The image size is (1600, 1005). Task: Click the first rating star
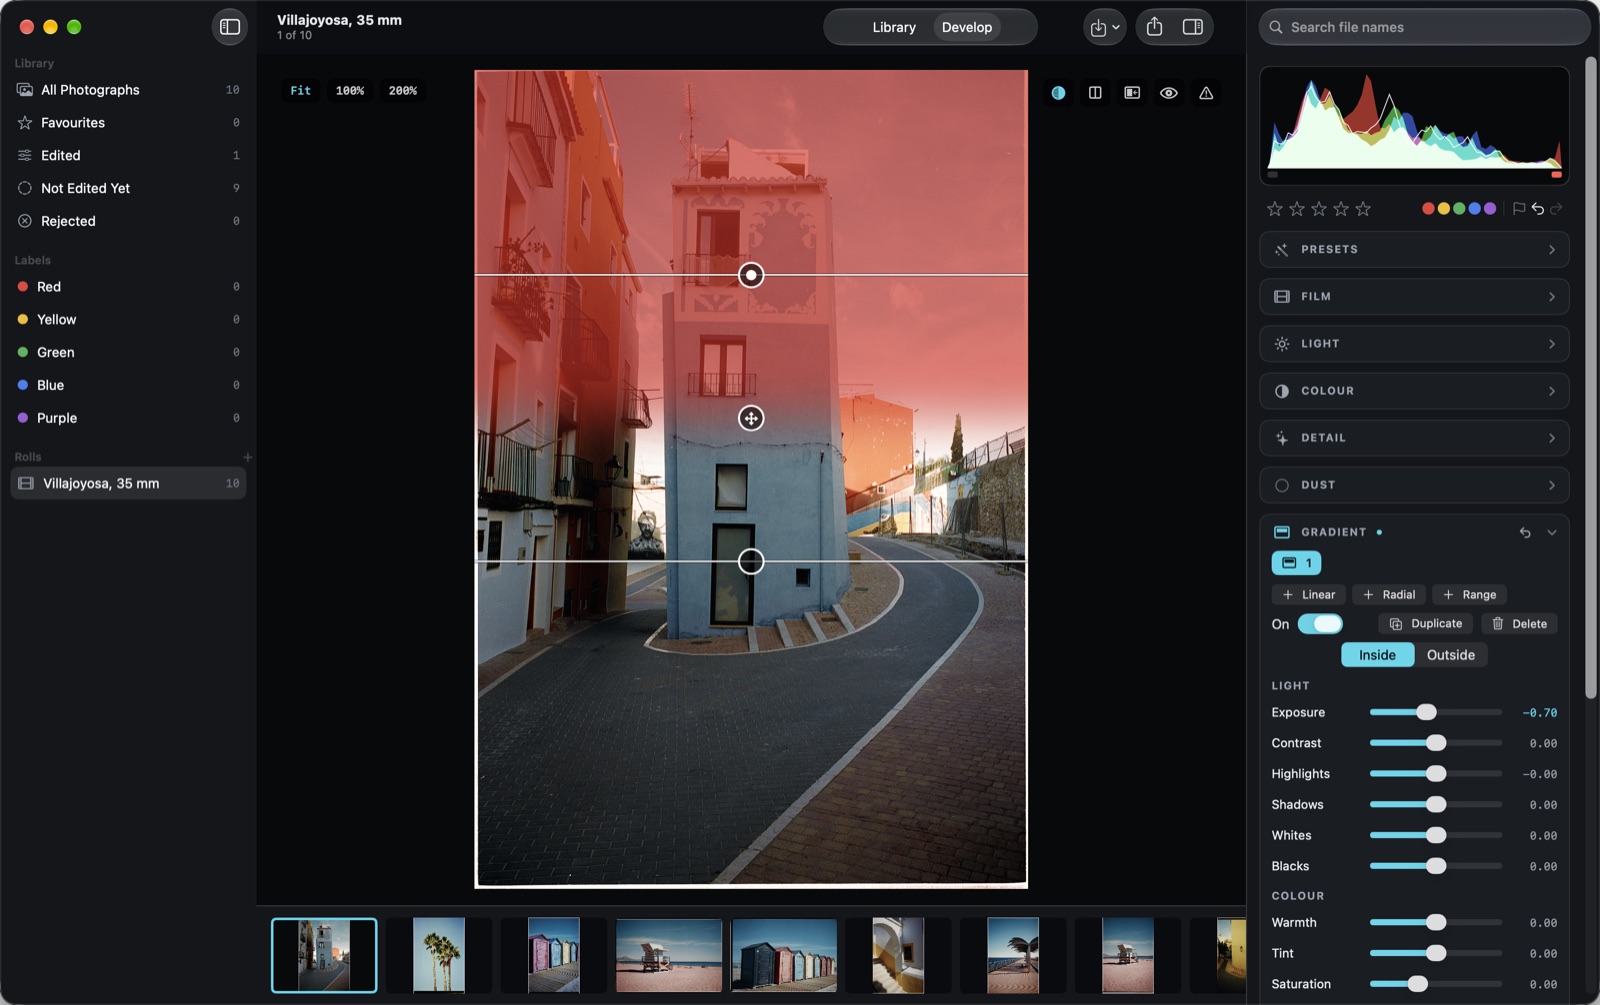click(x=1275, y=209)
